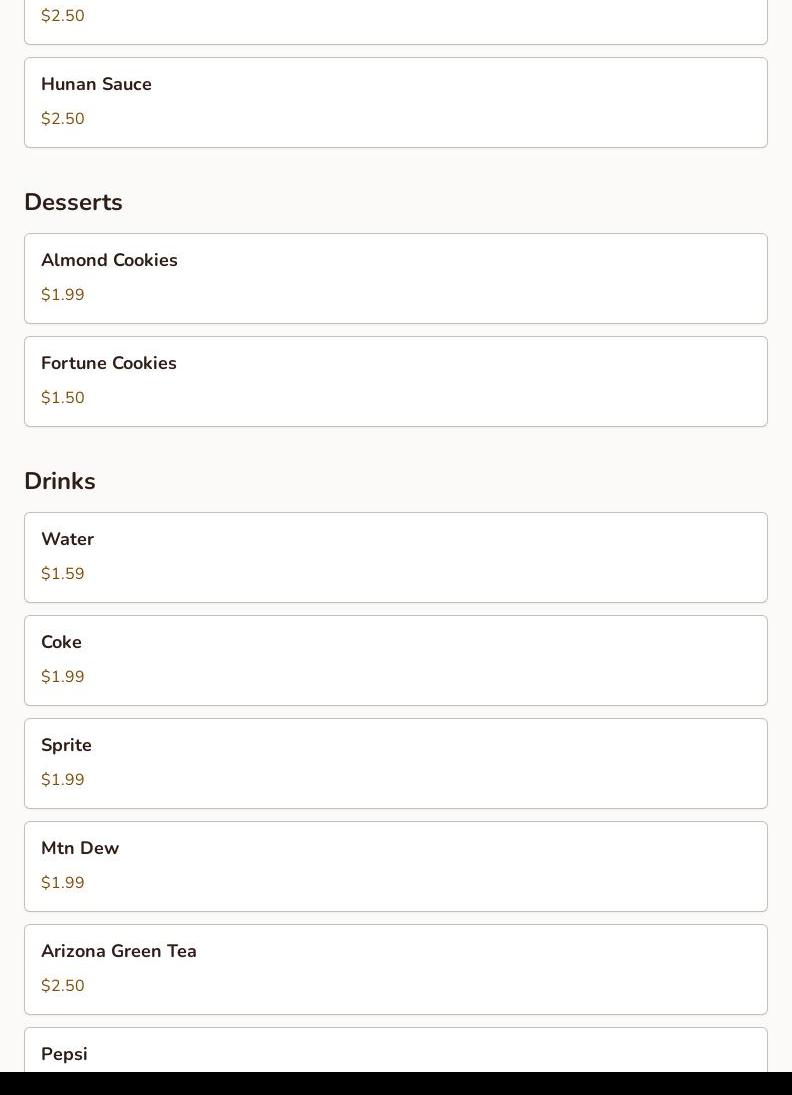
Task: Choose Fortune Cookies from the Desserts section
Action: (395, 381)
